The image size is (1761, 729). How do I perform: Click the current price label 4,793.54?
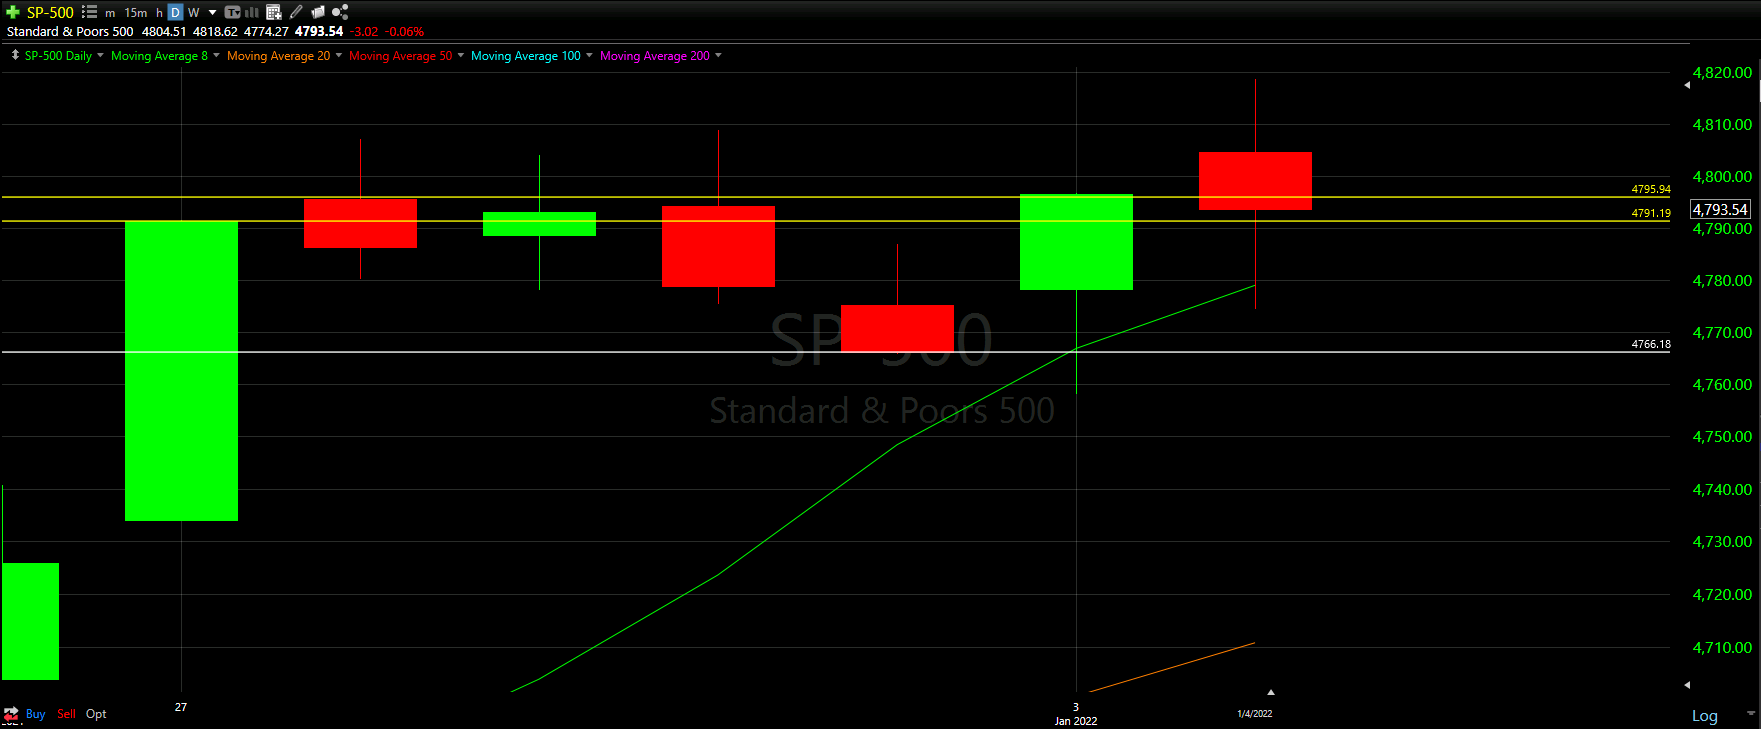click(x=1720, y=209)
